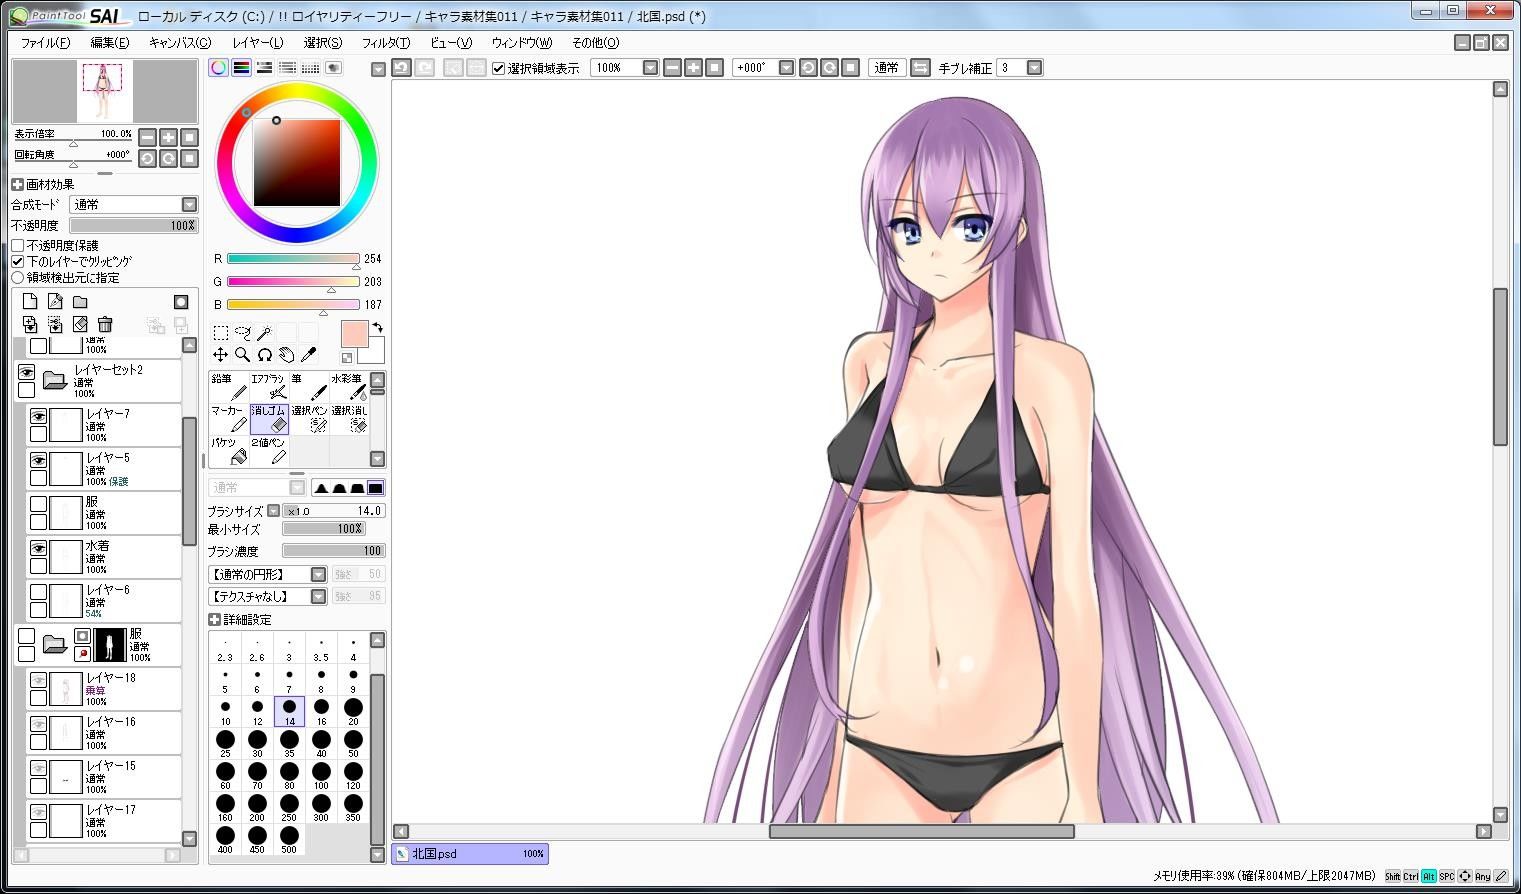Create a new layer folder

click(x=80, y=302)
